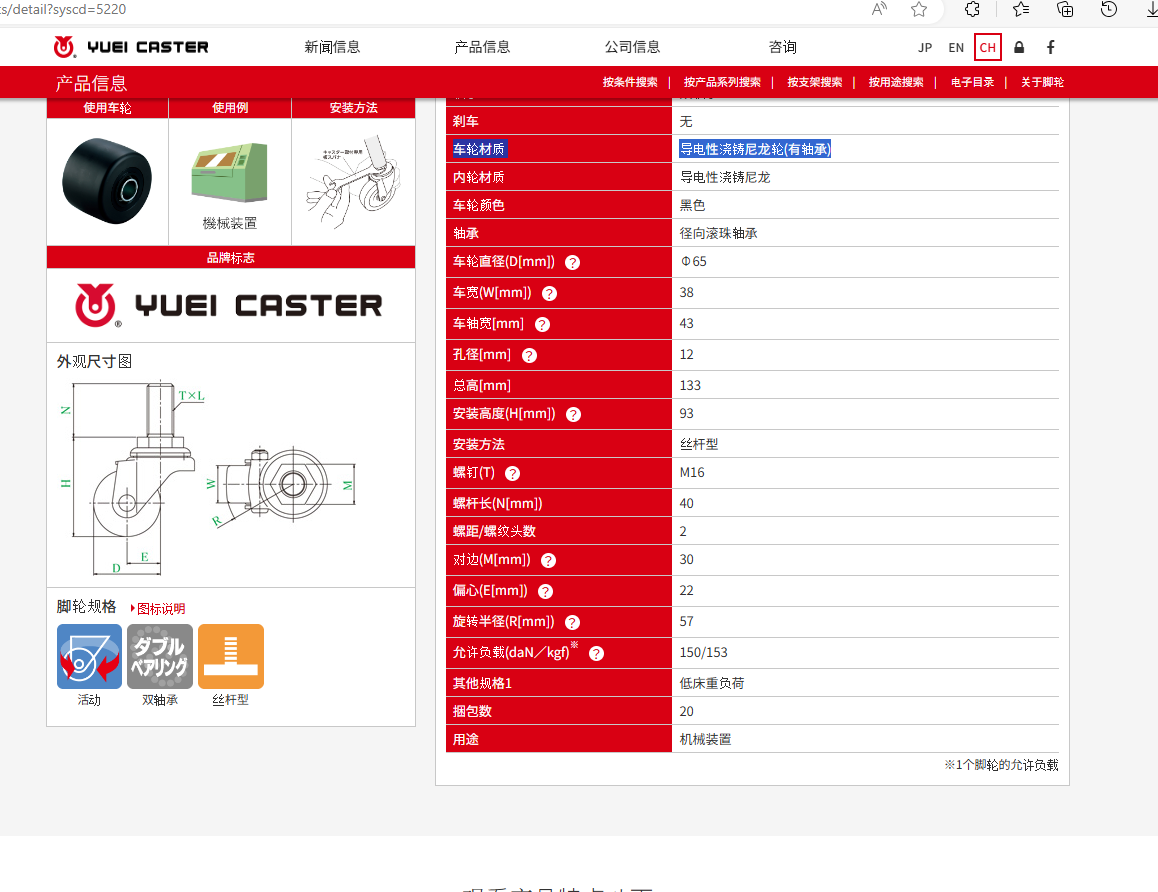1158x892 pixels.
Task: Switch to the 使用例 tab
Action: coord(230,107)
